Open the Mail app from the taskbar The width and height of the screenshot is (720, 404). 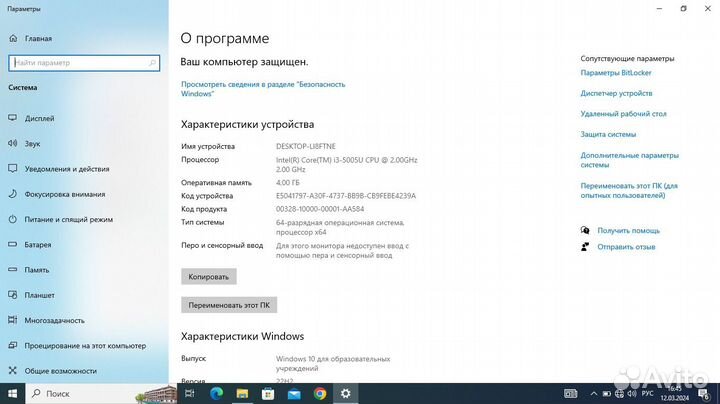point(294,393)
